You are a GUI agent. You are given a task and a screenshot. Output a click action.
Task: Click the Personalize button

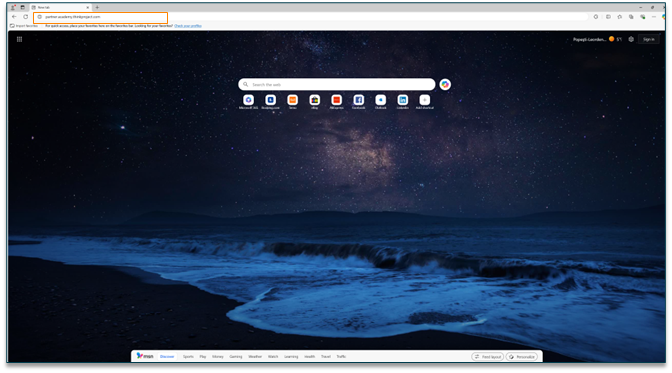coord(522,357)
